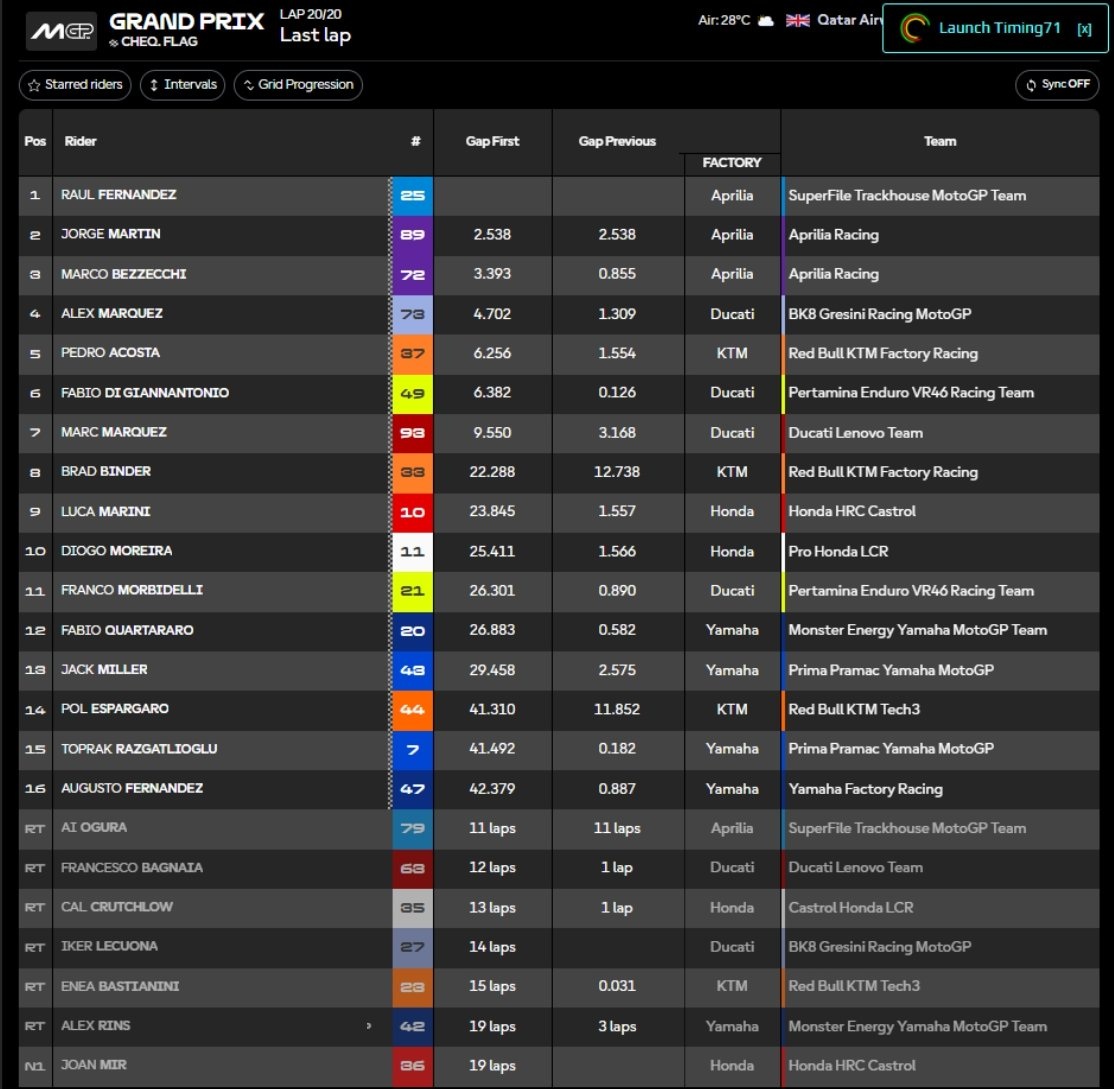This screenshot has height=1089, width=1114.
Task: Click number badge 93 for Marc Marquez
Action: click(412, 433)
